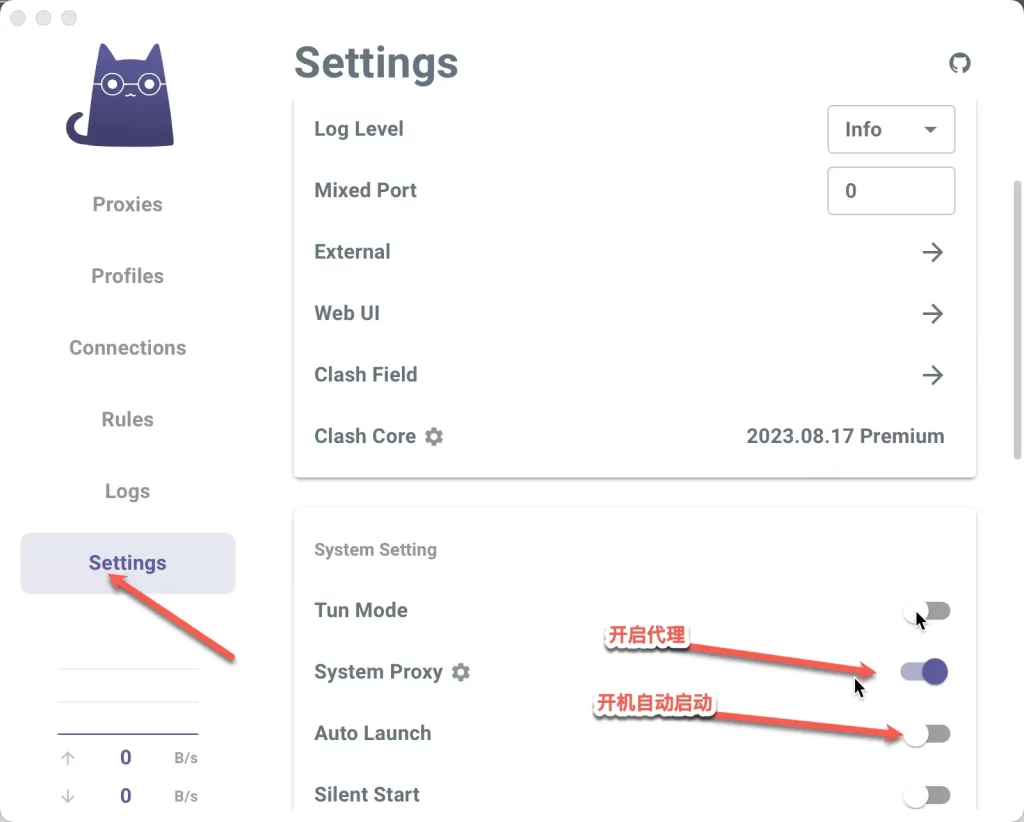Screen dimensions: 1024x822
Task: Disable the System Proxy switch
Action: tap(926, 672)
